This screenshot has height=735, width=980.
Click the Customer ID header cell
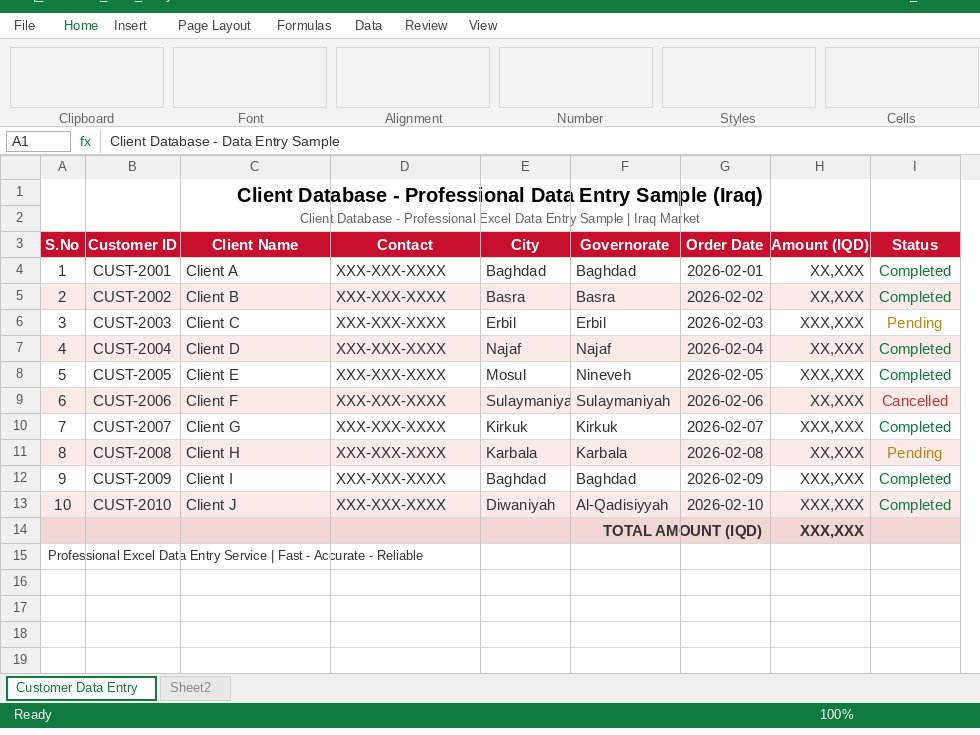[x=132, y=244]
